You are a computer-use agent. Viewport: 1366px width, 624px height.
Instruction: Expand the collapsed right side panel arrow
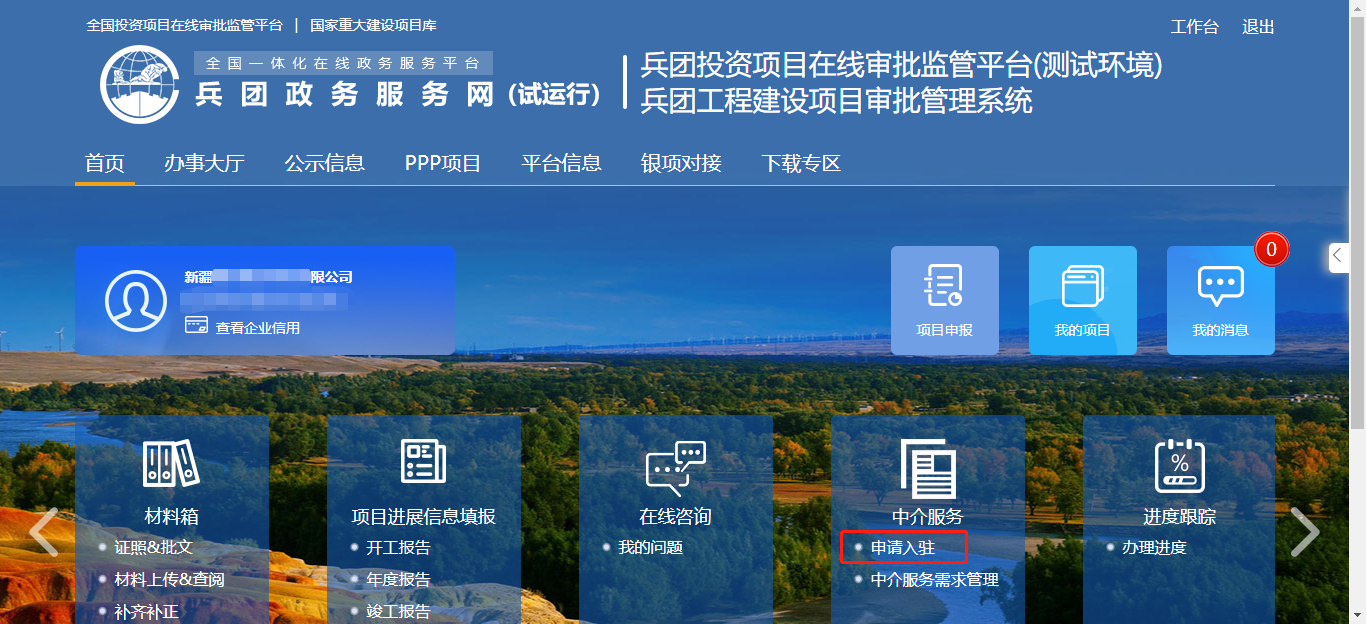(x=1337, y=257)
